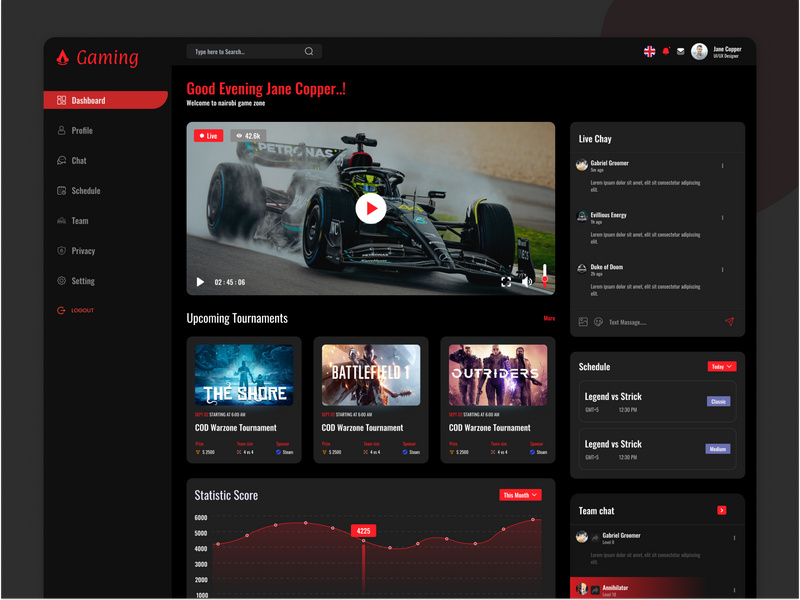
Task: Toggle the Live badge on the stream
Action: [207, 134]
